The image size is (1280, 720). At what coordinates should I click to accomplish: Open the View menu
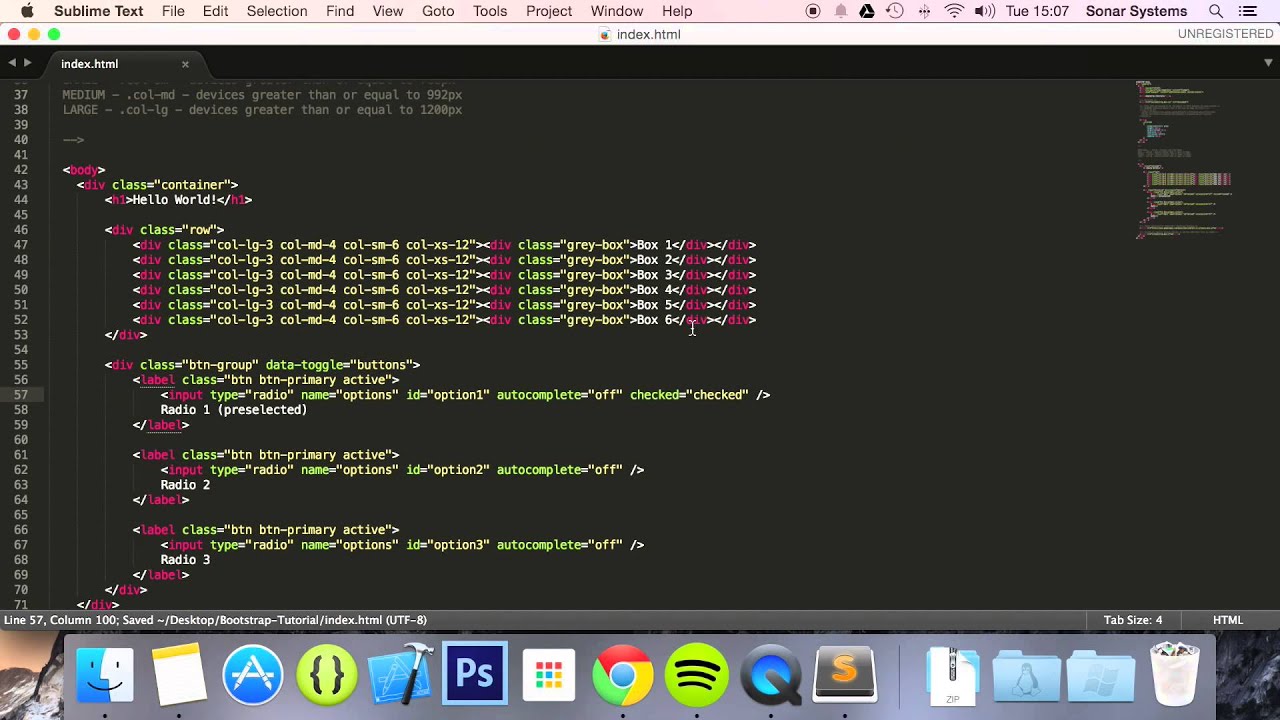(x=388, y=11)
